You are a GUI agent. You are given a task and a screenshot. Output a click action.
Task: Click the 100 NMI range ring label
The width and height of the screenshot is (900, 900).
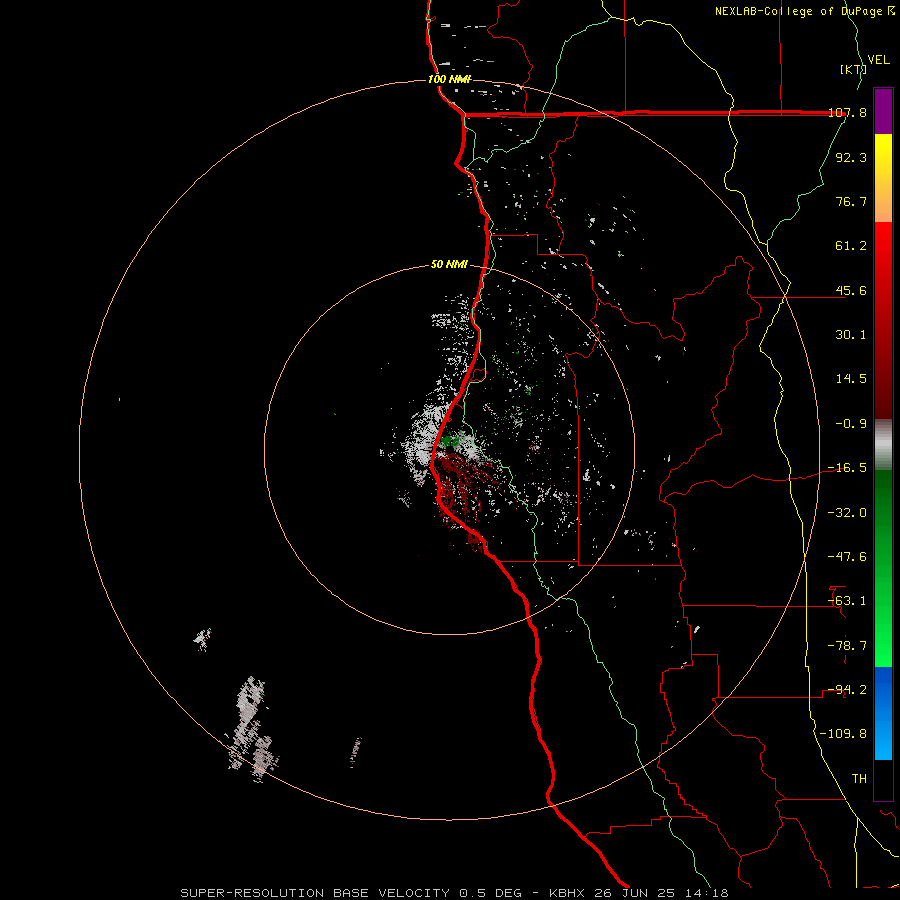coord(449,79)
